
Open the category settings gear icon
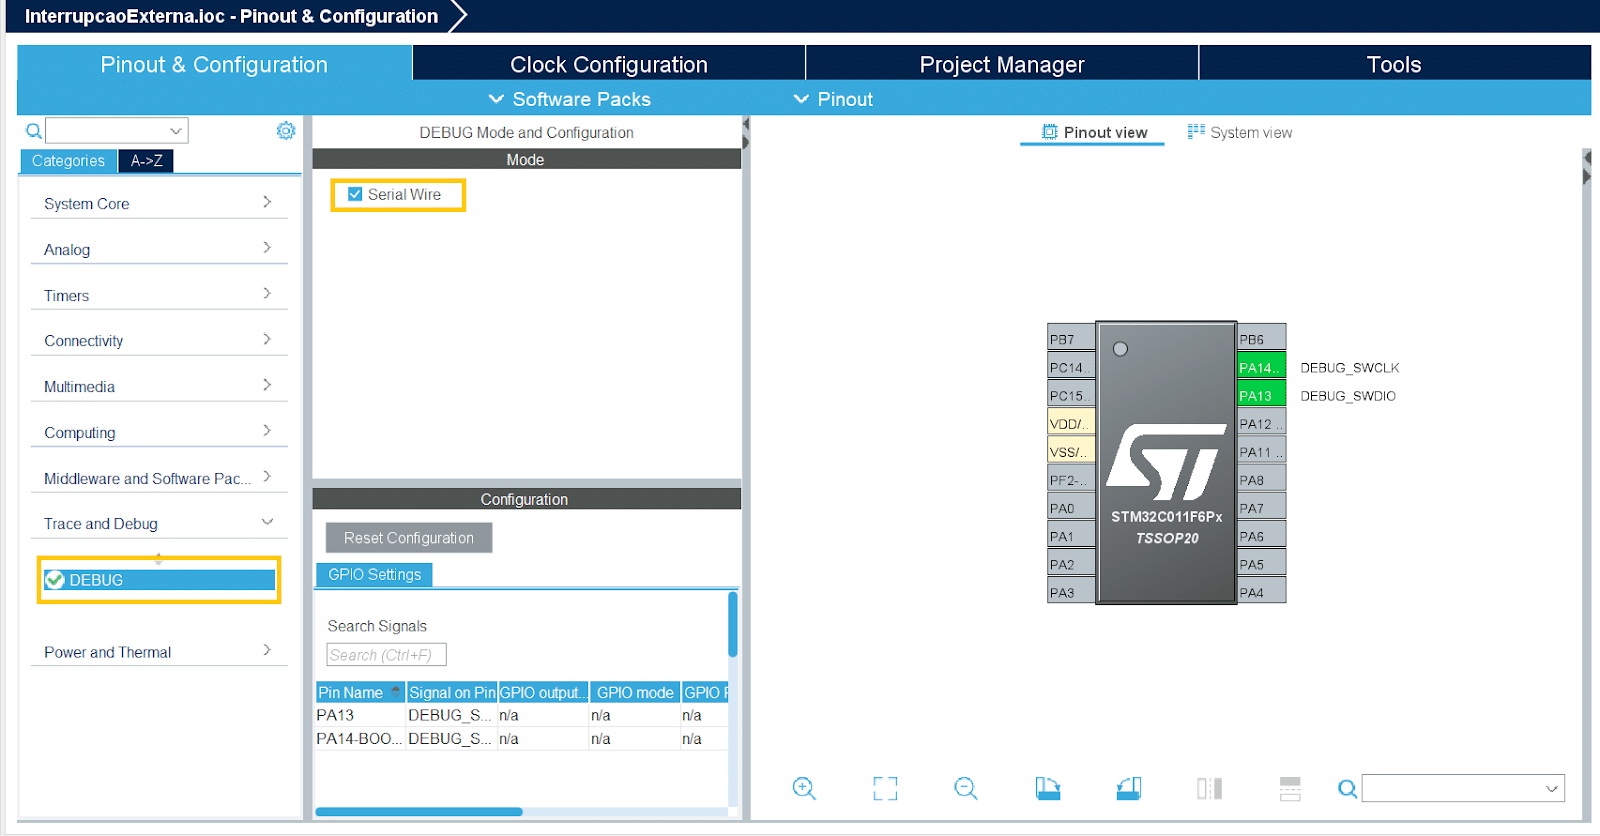tap(286, 131)
